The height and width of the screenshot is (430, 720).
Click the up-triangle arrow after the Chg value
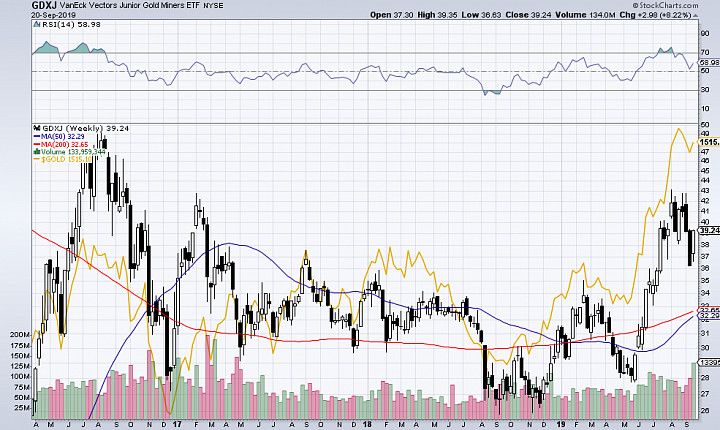coord(696,16)
